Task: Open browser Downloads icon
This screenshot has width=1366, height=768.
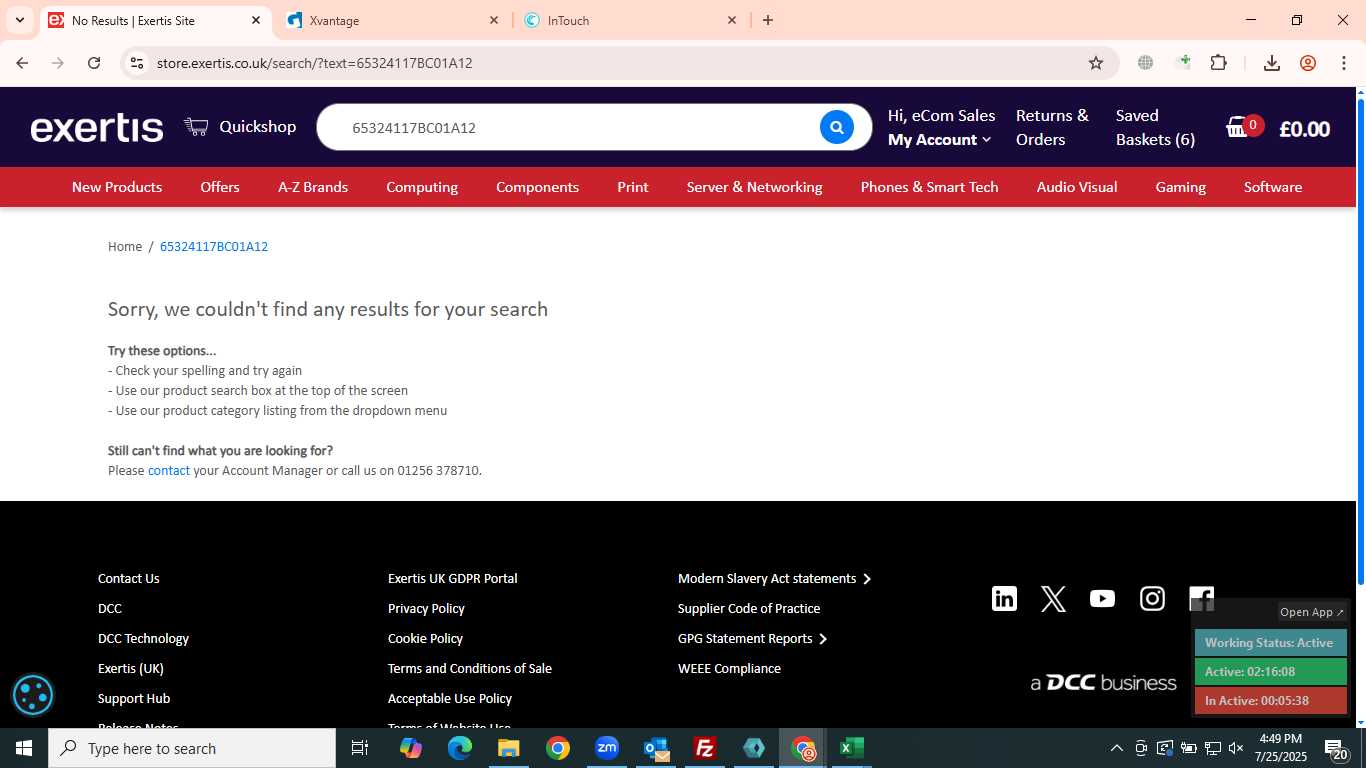Action: pyautogui.click(x=1272, y=63)
